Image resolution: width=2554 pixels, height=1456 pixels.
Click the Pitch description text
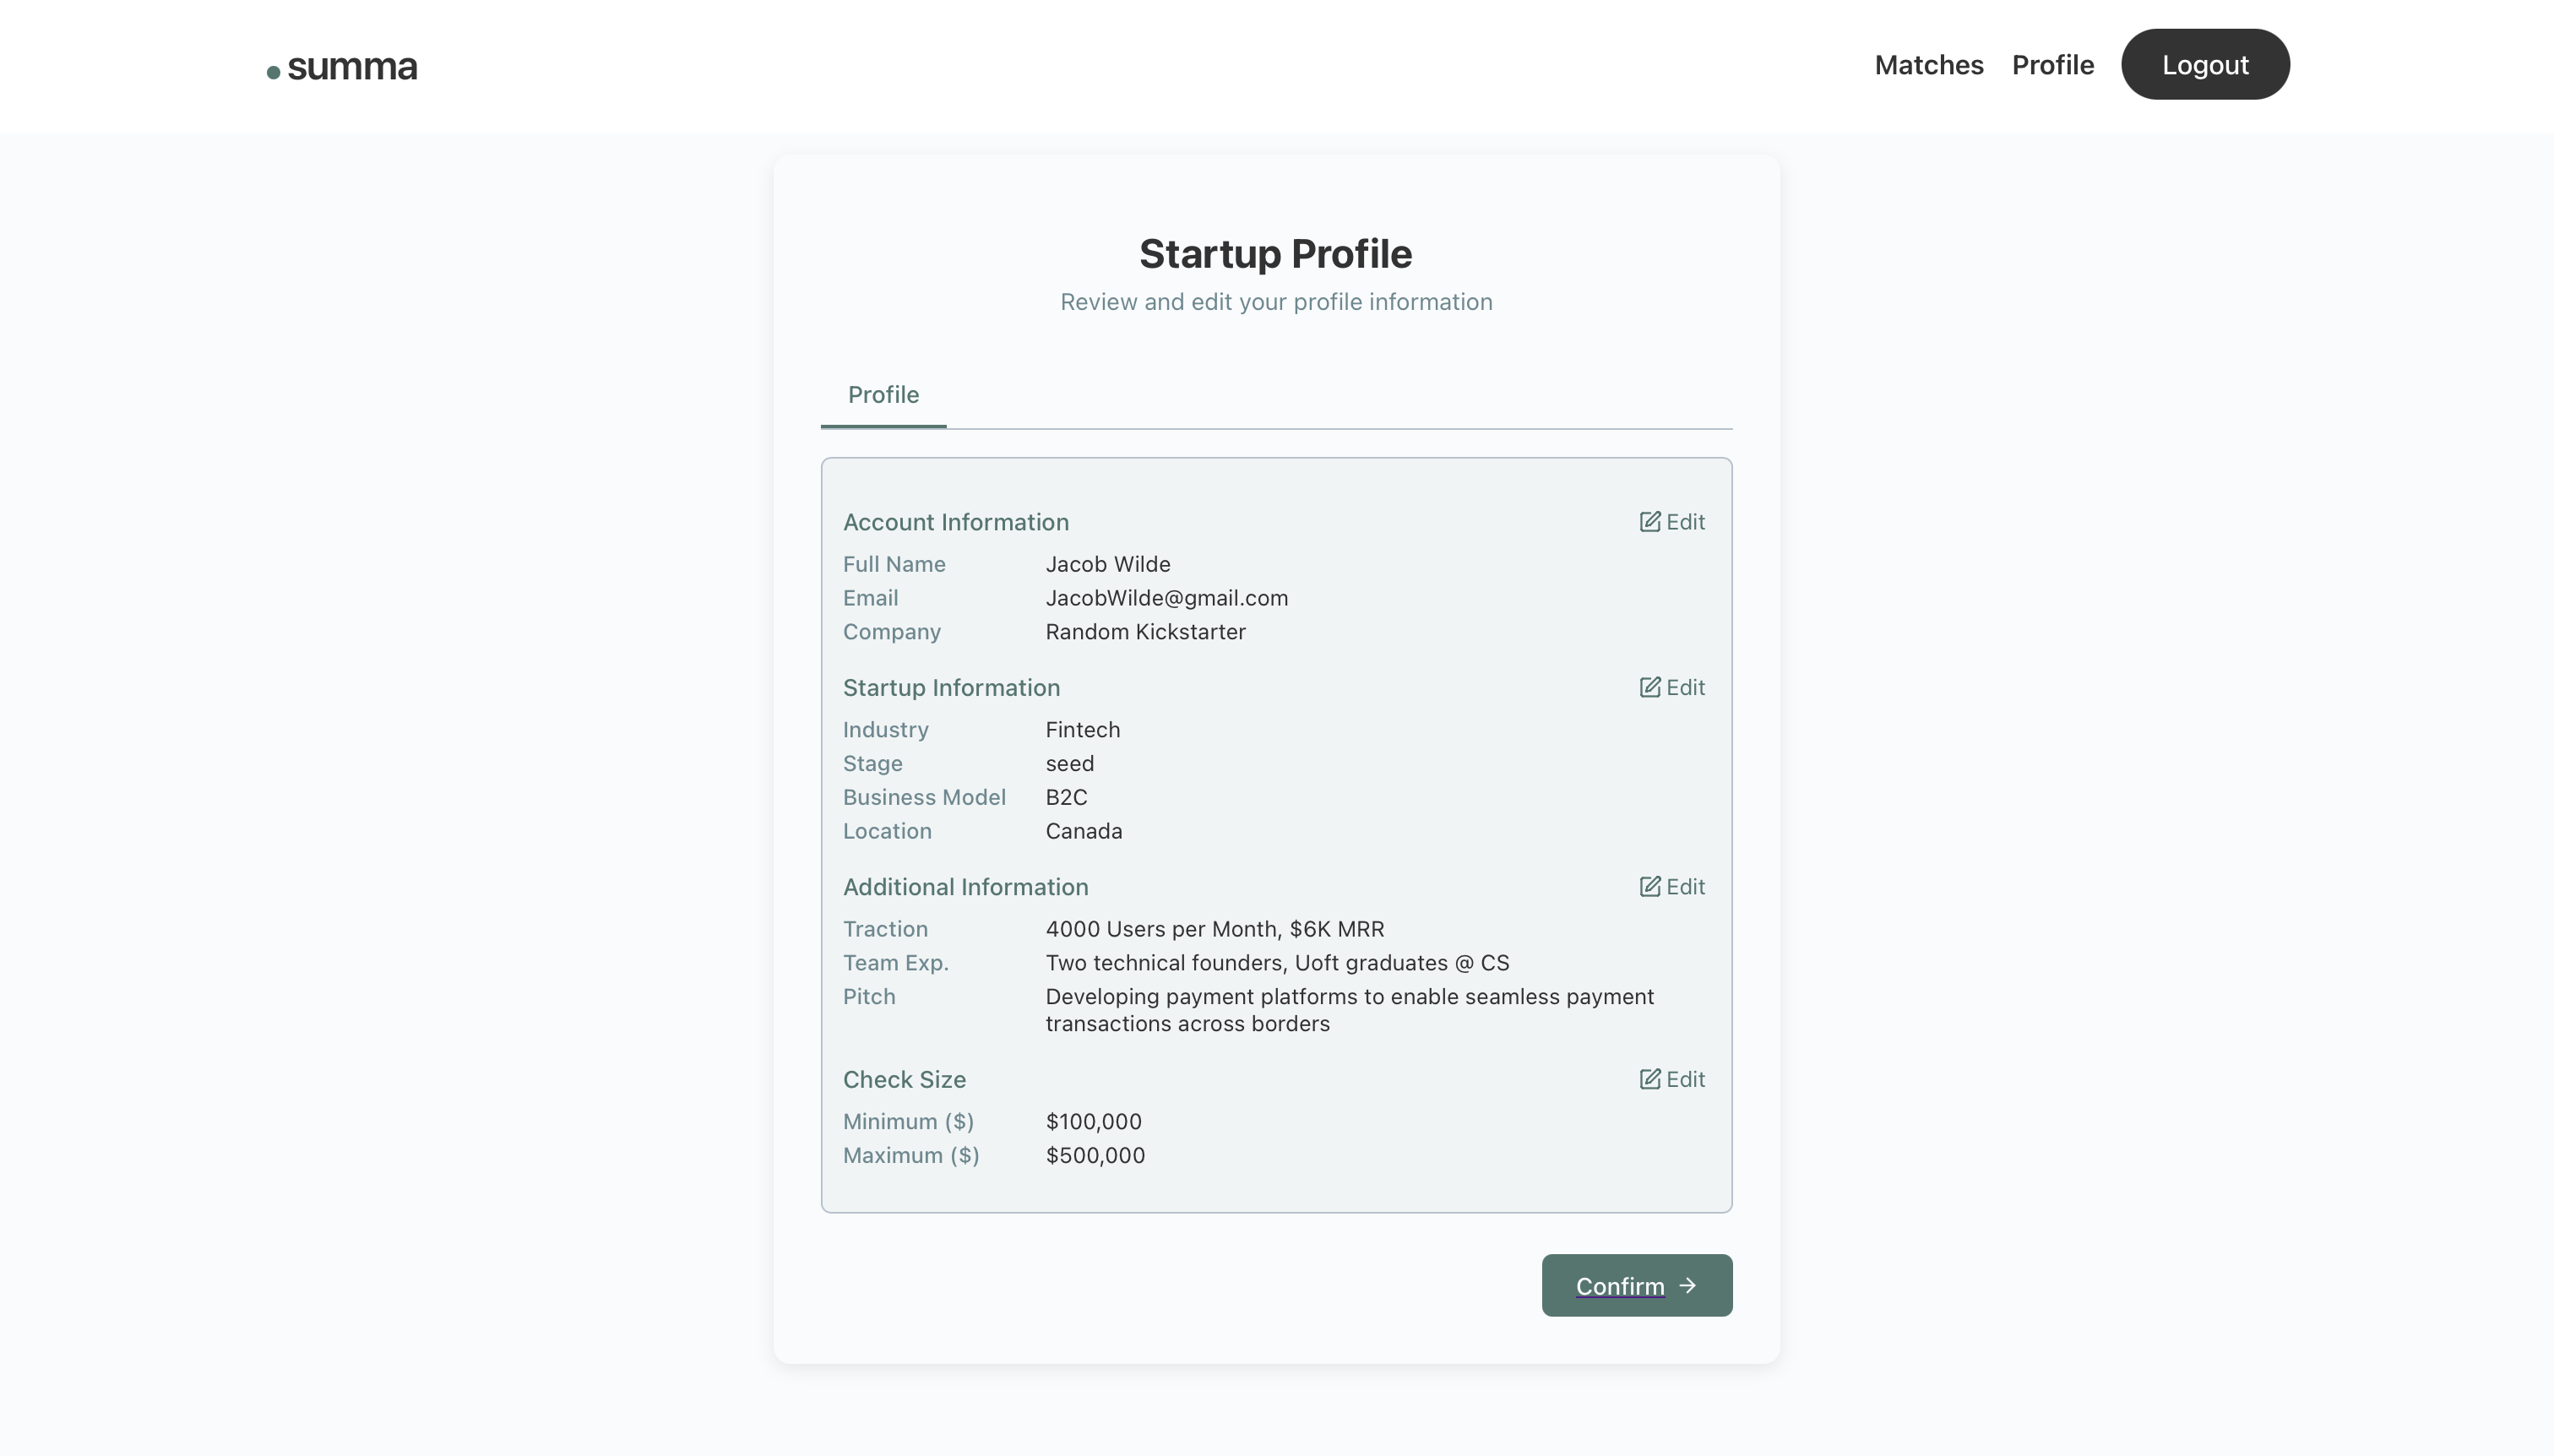click(1348, 1010)
